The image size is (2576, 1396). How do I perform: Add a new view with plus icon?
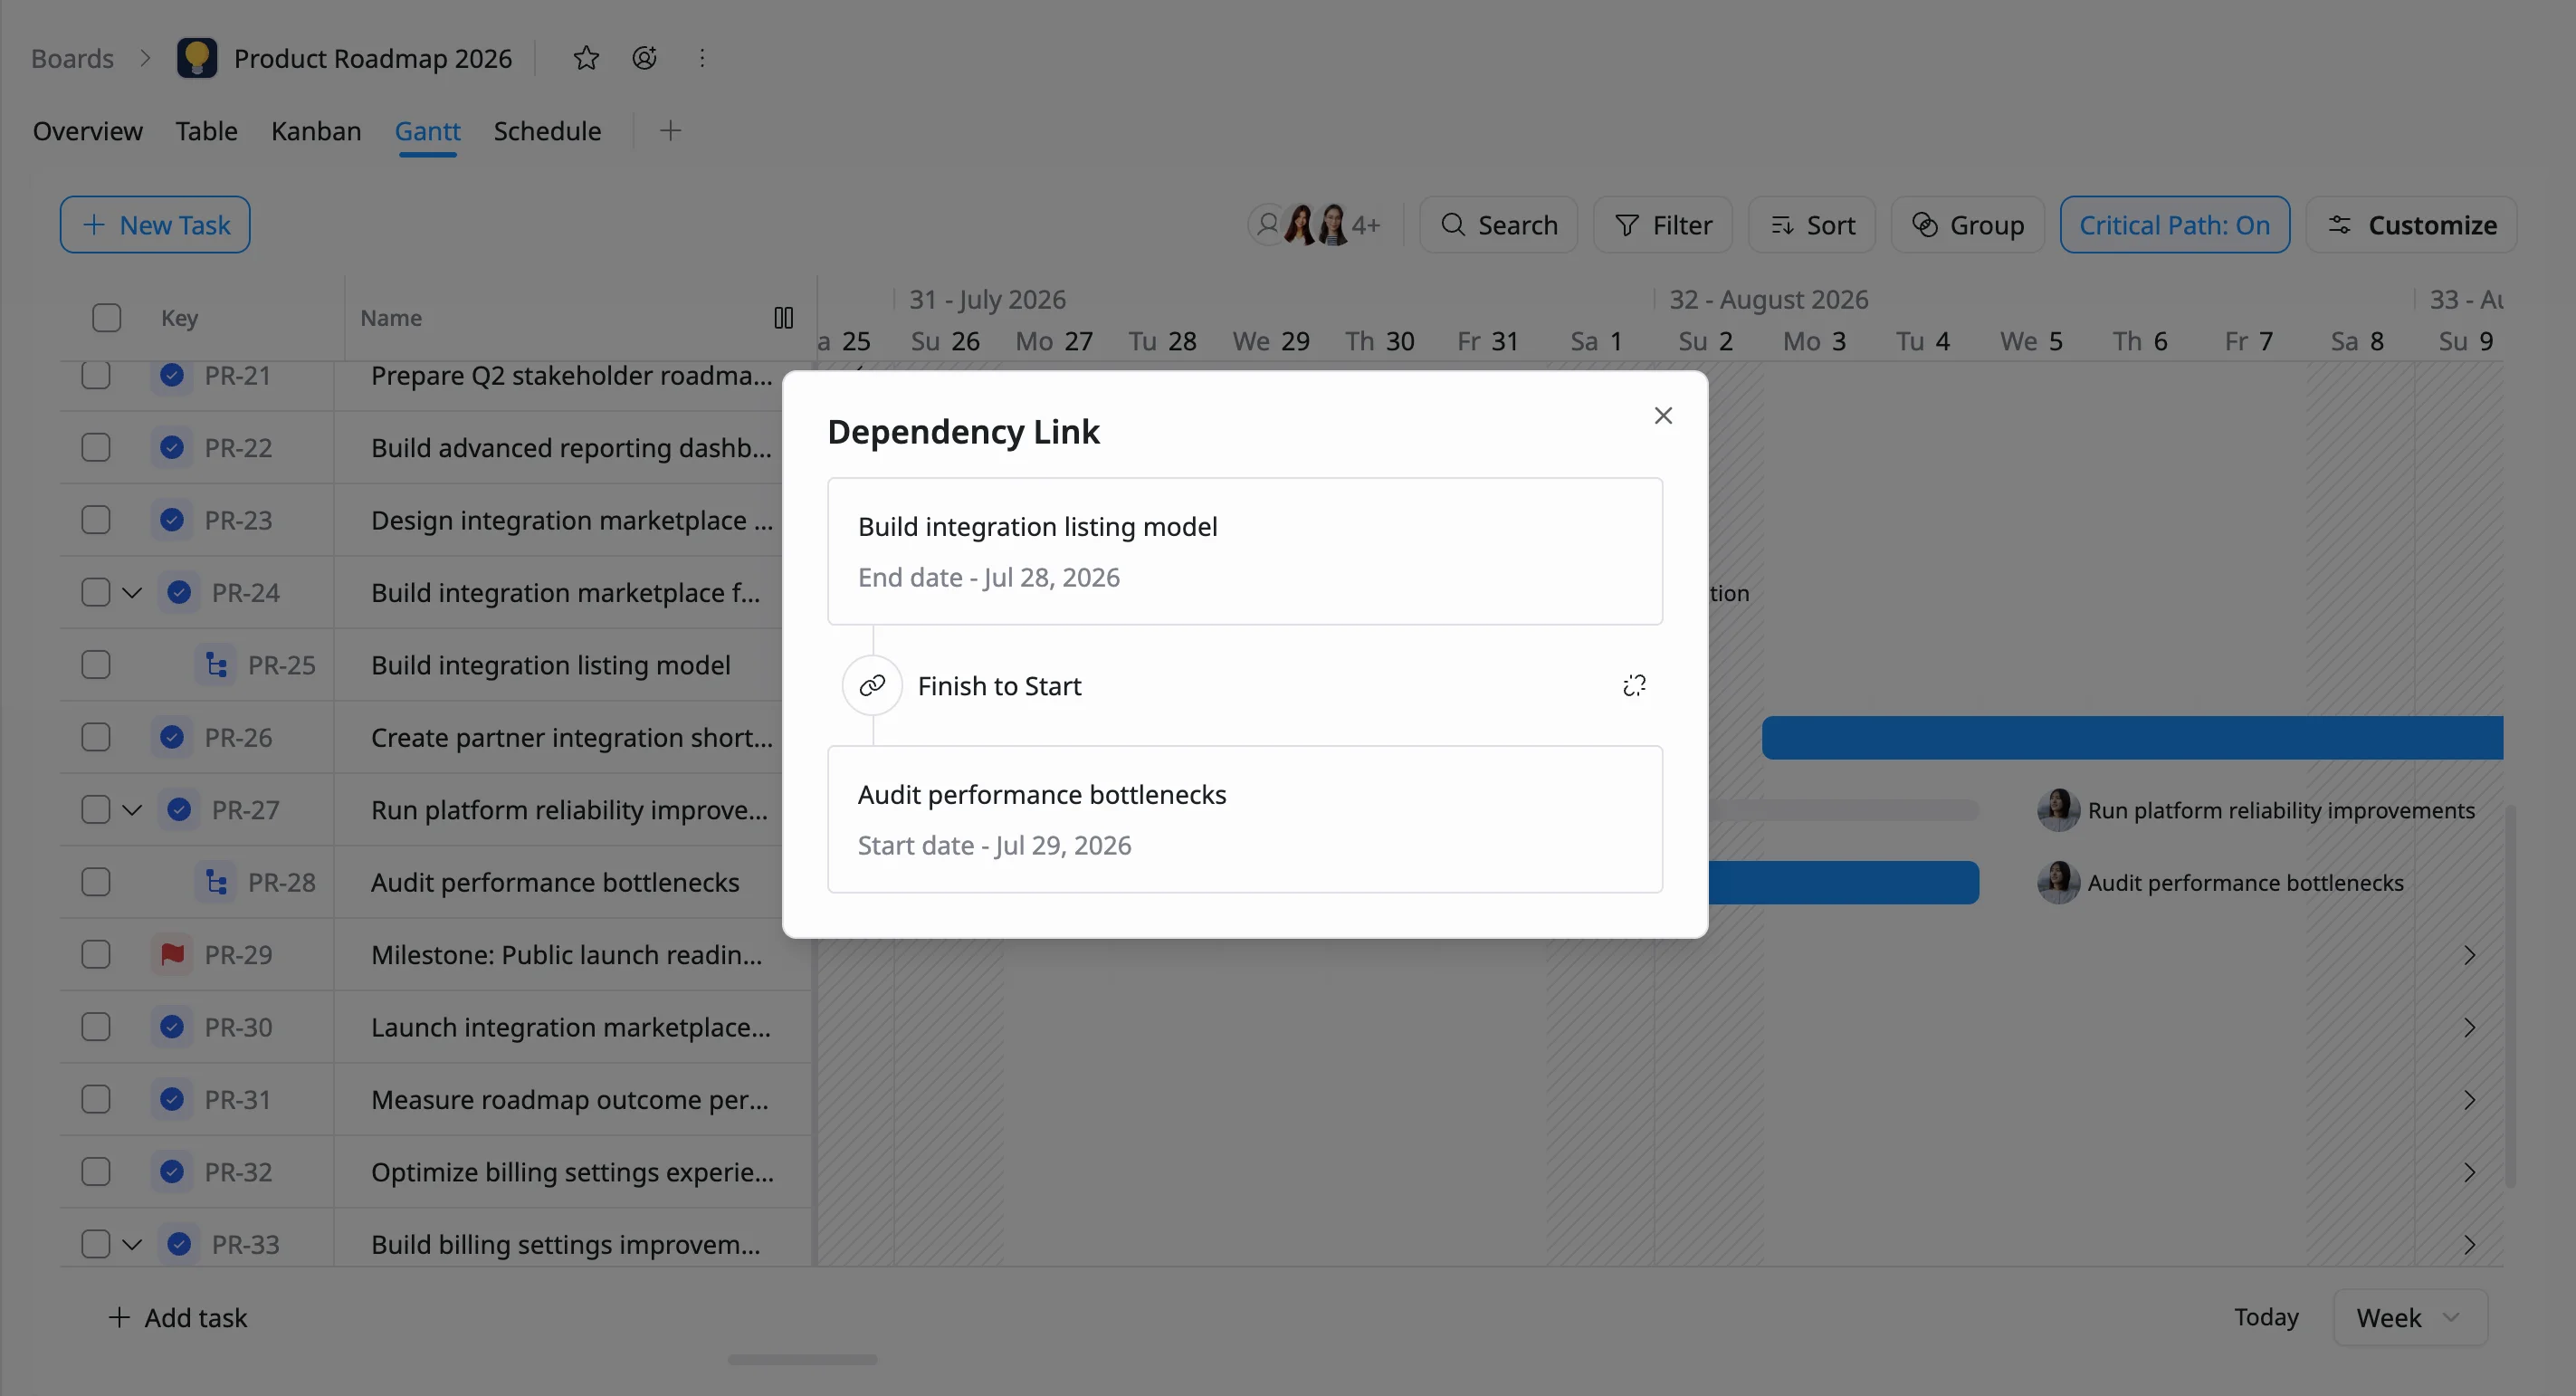click(x=671, y=131)
